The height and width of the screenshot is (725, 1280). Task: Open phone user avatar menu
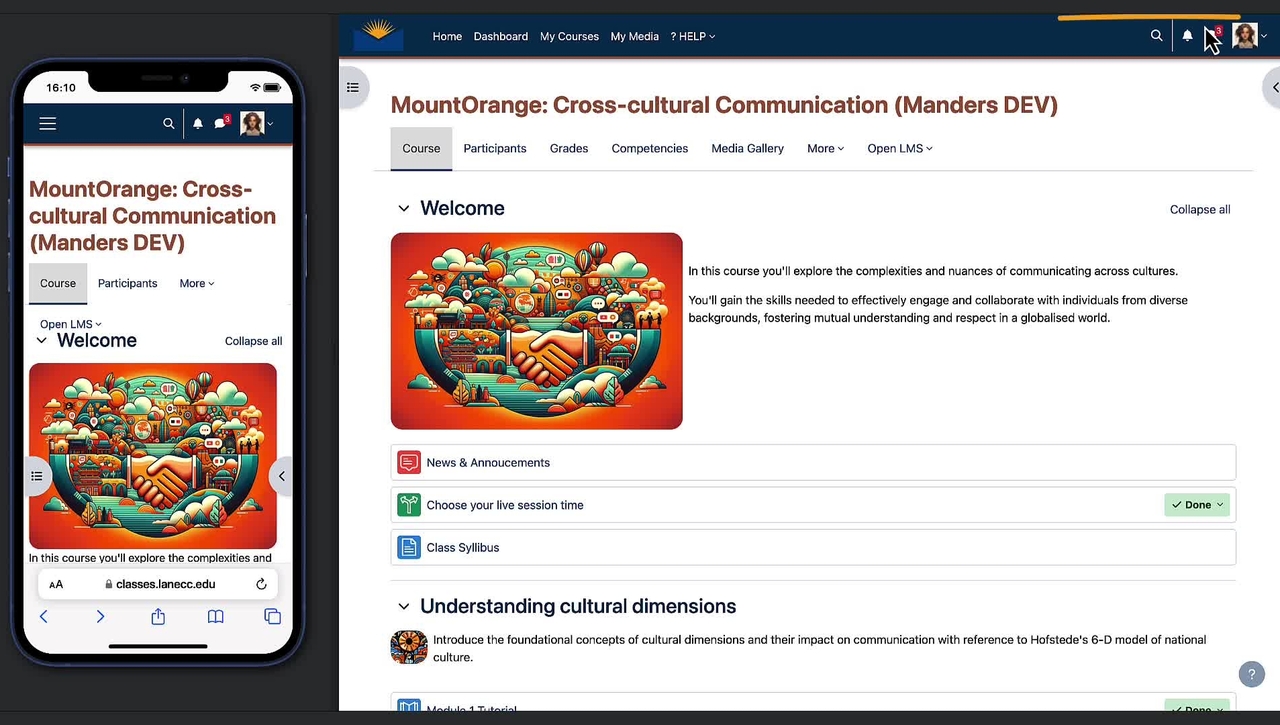pyautogui.click(x=256, y=124)
